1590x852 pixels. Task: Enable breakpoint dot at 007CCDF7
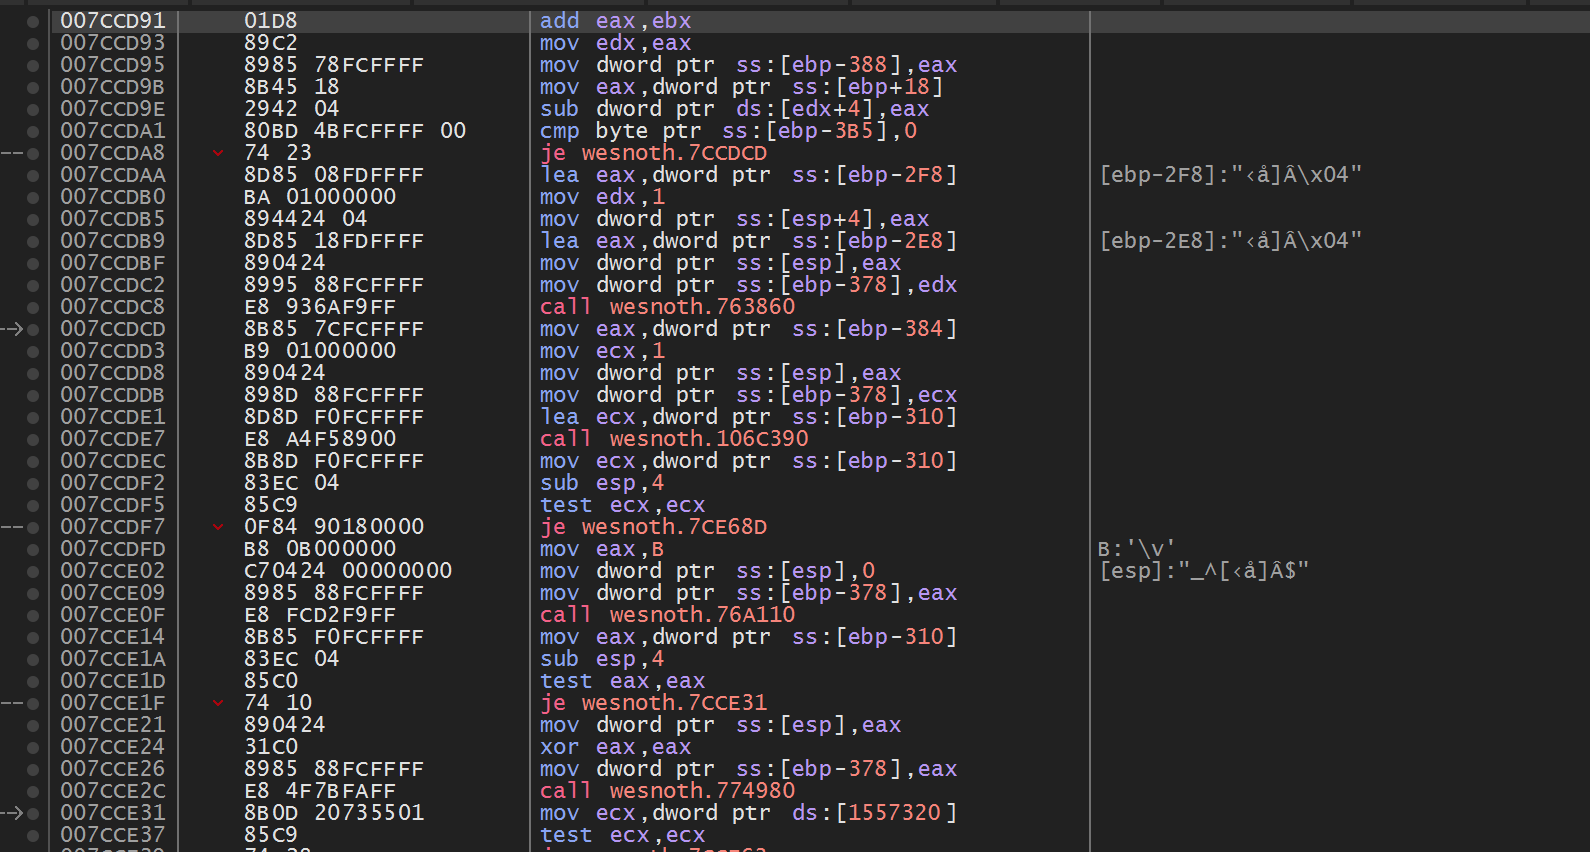(x=33, y=527)
